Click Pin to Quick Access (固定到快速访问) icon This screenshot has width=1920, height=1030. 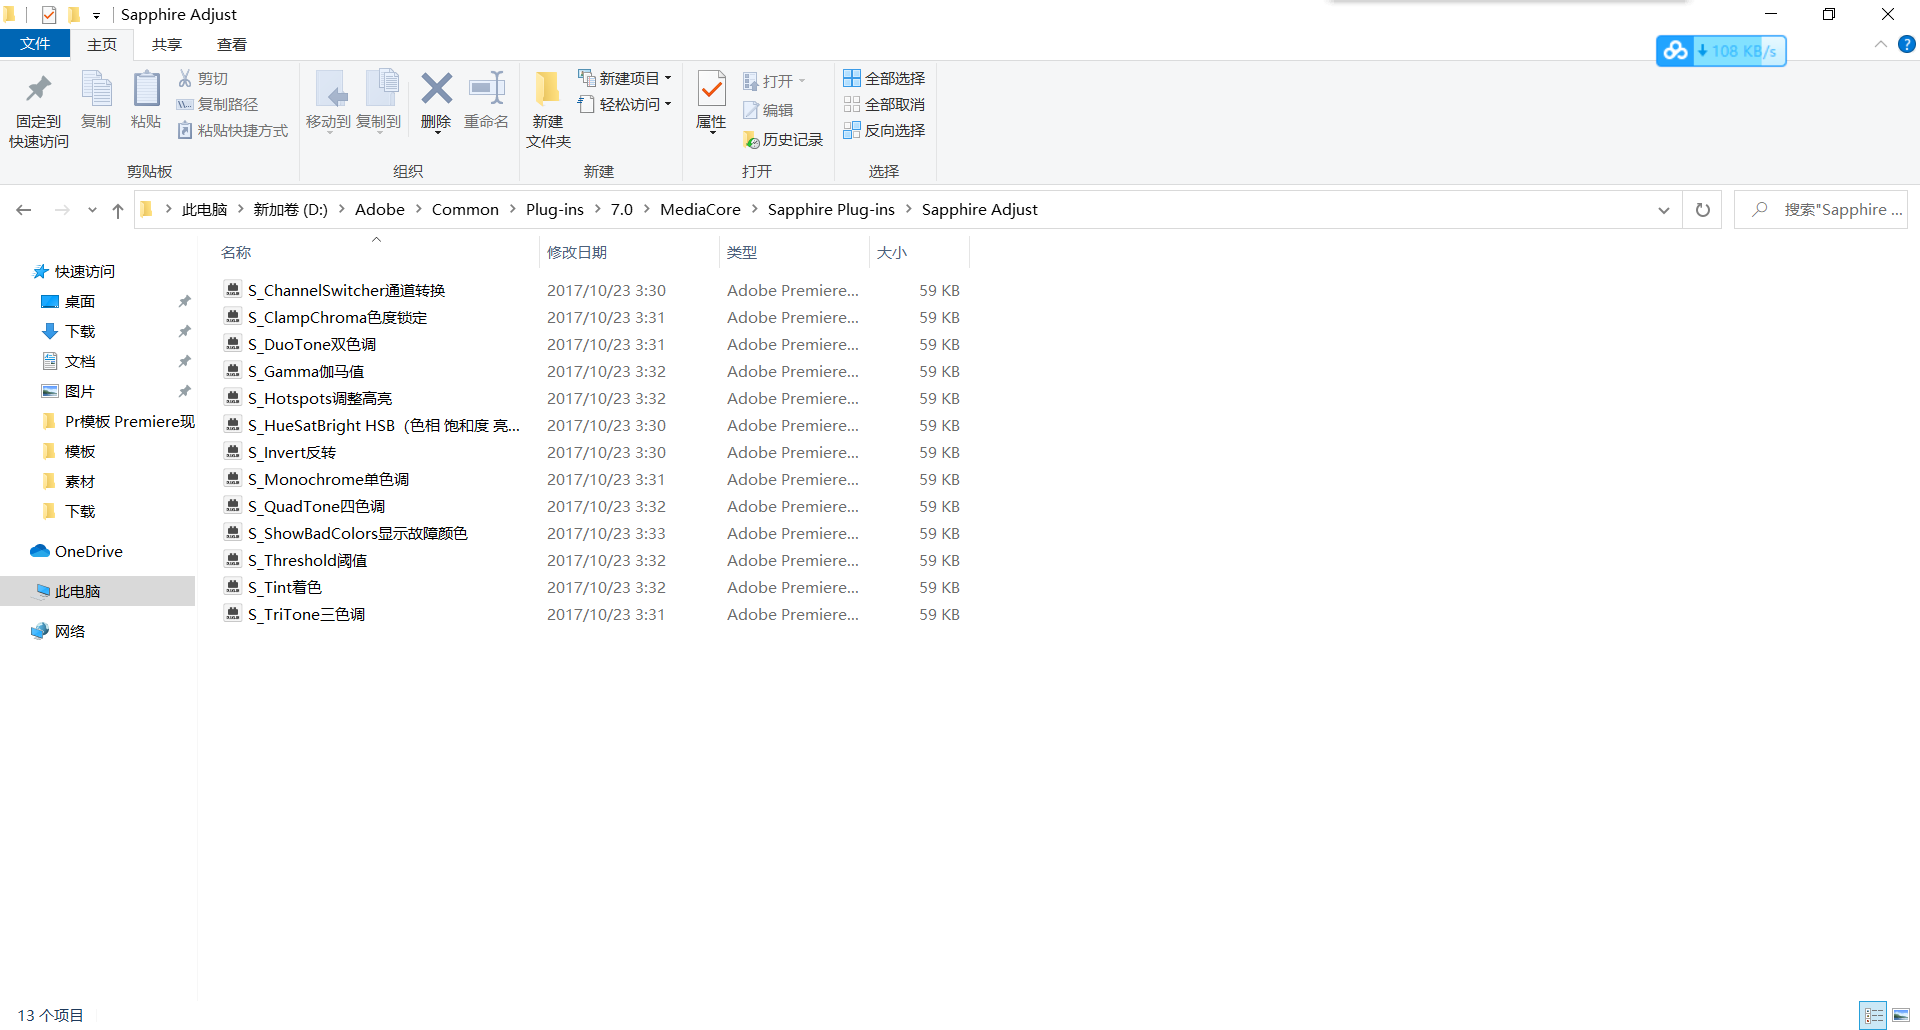(x=38, y=90)
